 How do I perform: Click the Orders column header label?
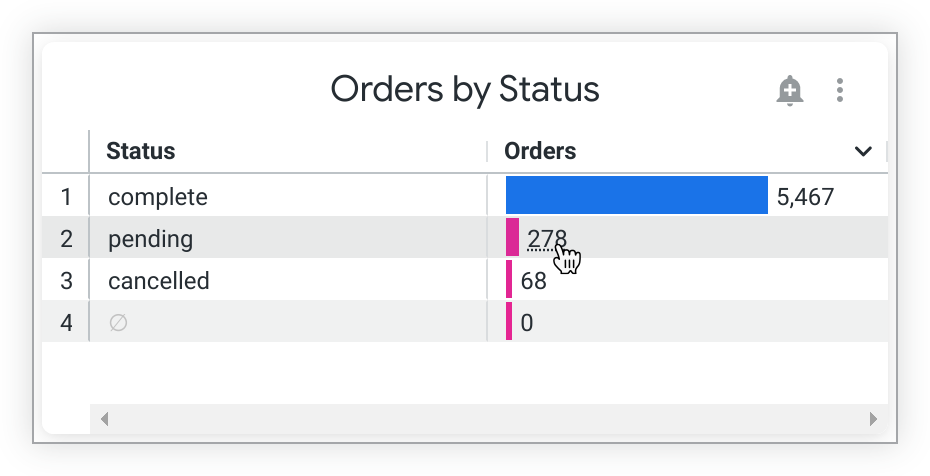[x=540, y=152]
